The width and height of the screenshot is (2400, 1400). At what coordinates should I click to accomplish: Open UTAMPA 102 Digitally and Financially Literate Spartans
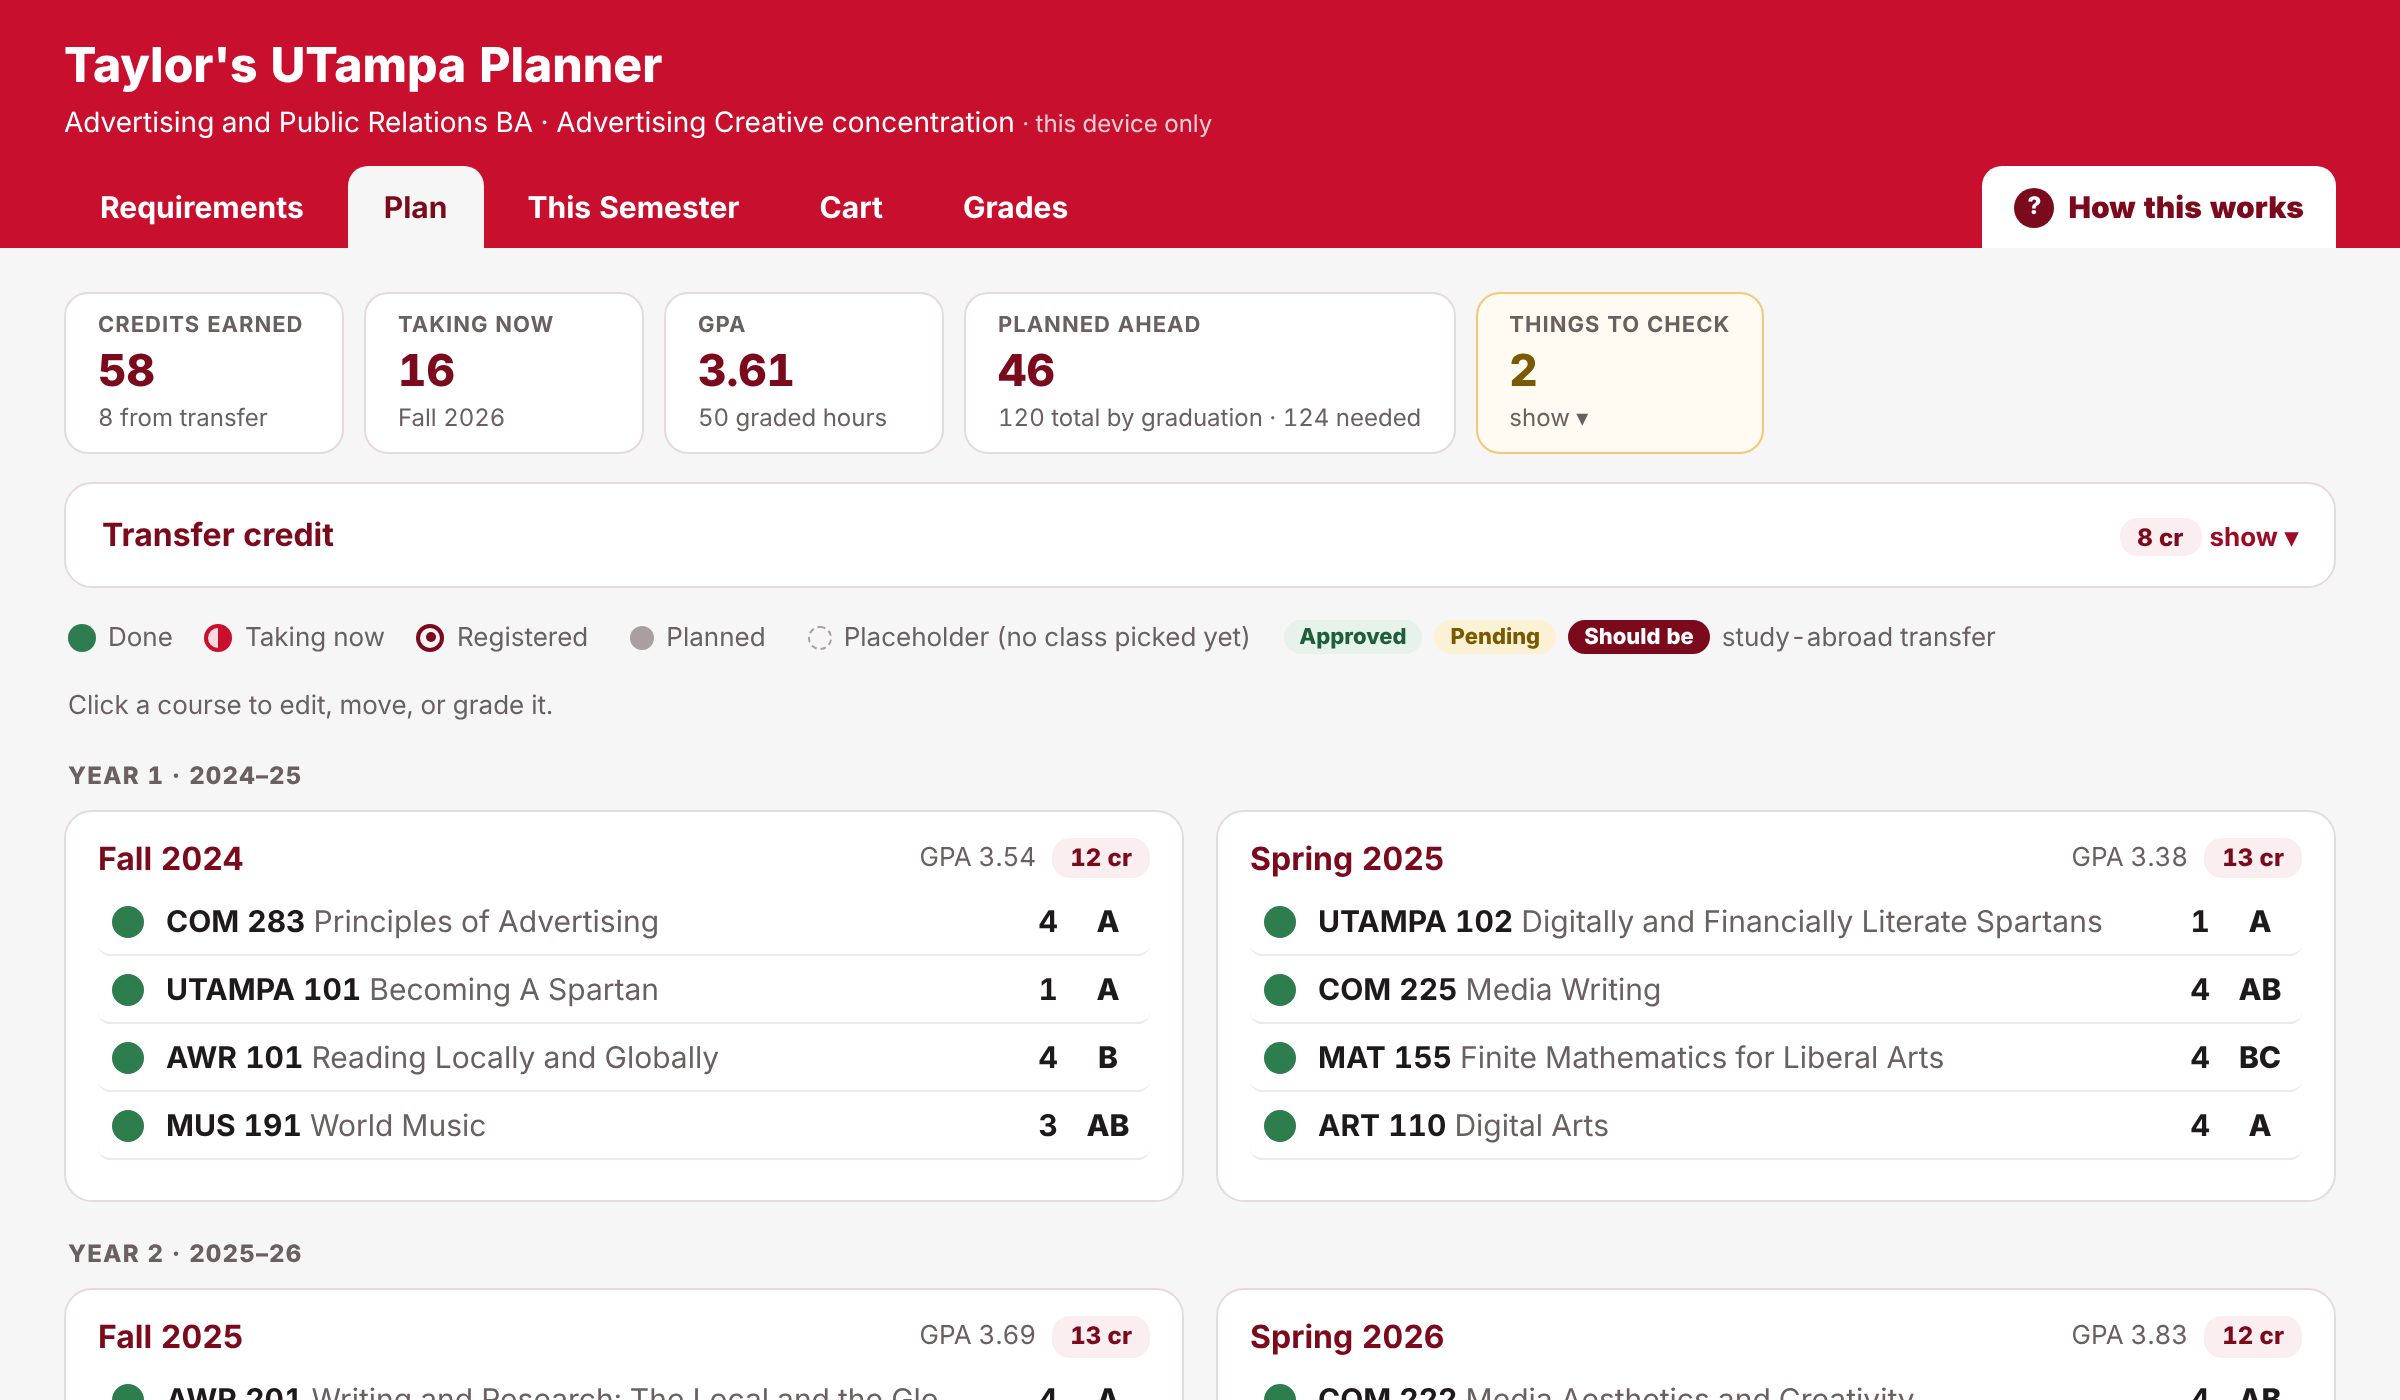(1776, 922)
